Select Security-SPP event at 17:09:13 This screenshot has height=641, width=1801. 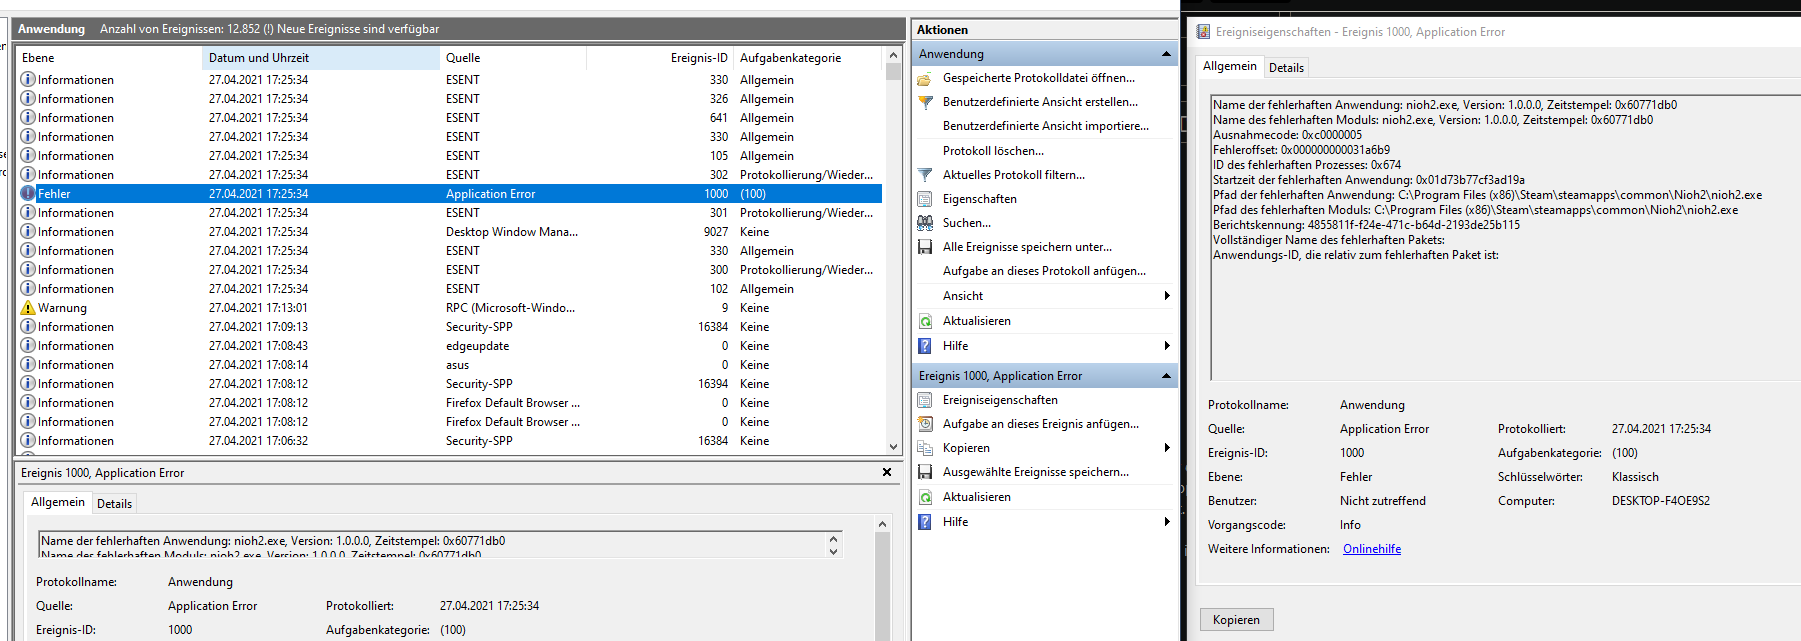(x=450, y=327)
